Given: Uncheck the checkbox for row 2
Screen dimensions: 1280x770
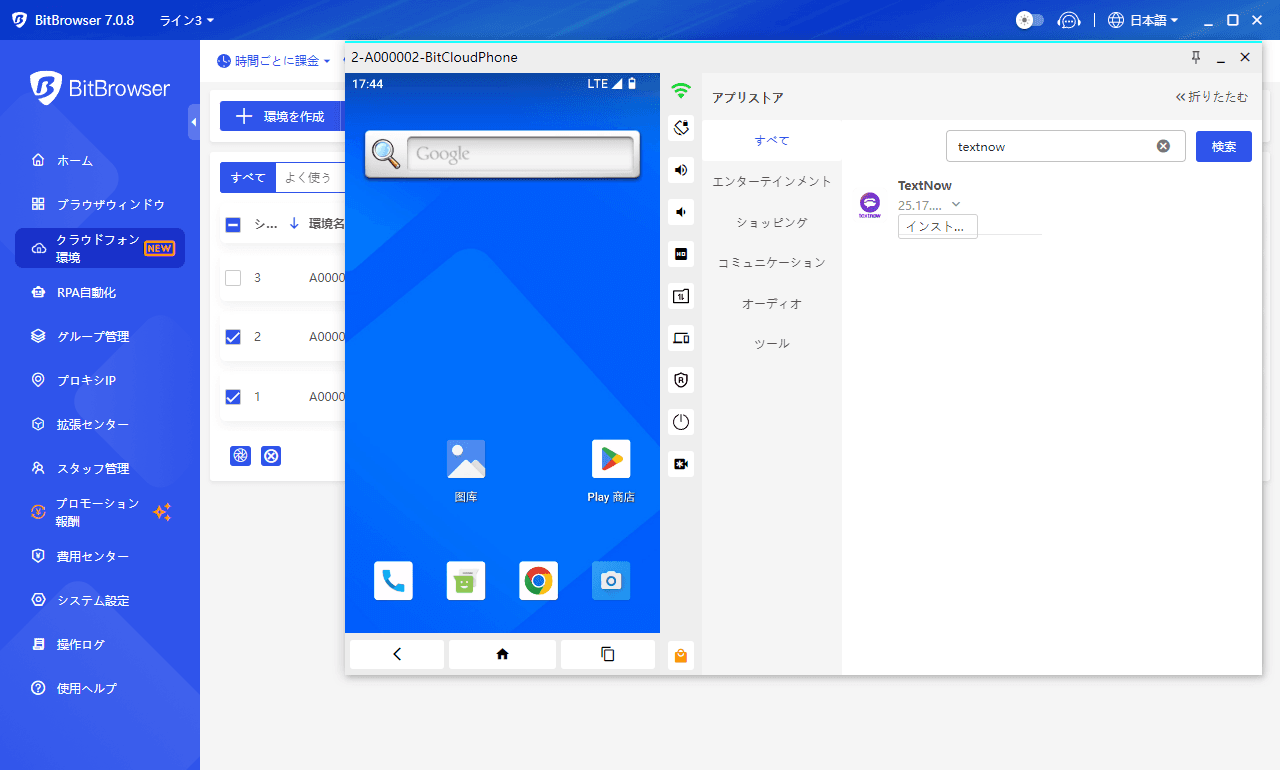Looking at the screenshot, I should click(233, 337).
